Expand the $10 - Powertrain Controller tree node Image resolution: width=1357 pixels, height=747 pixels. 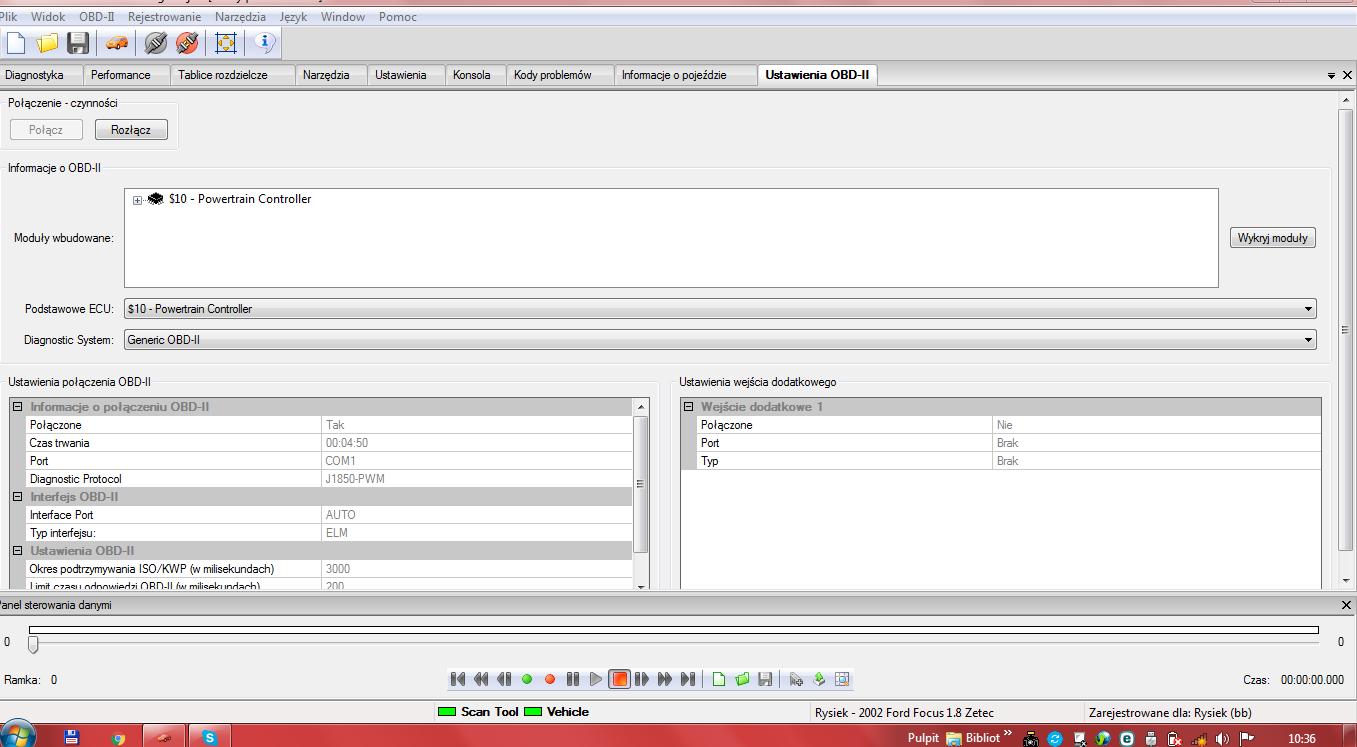137,200
